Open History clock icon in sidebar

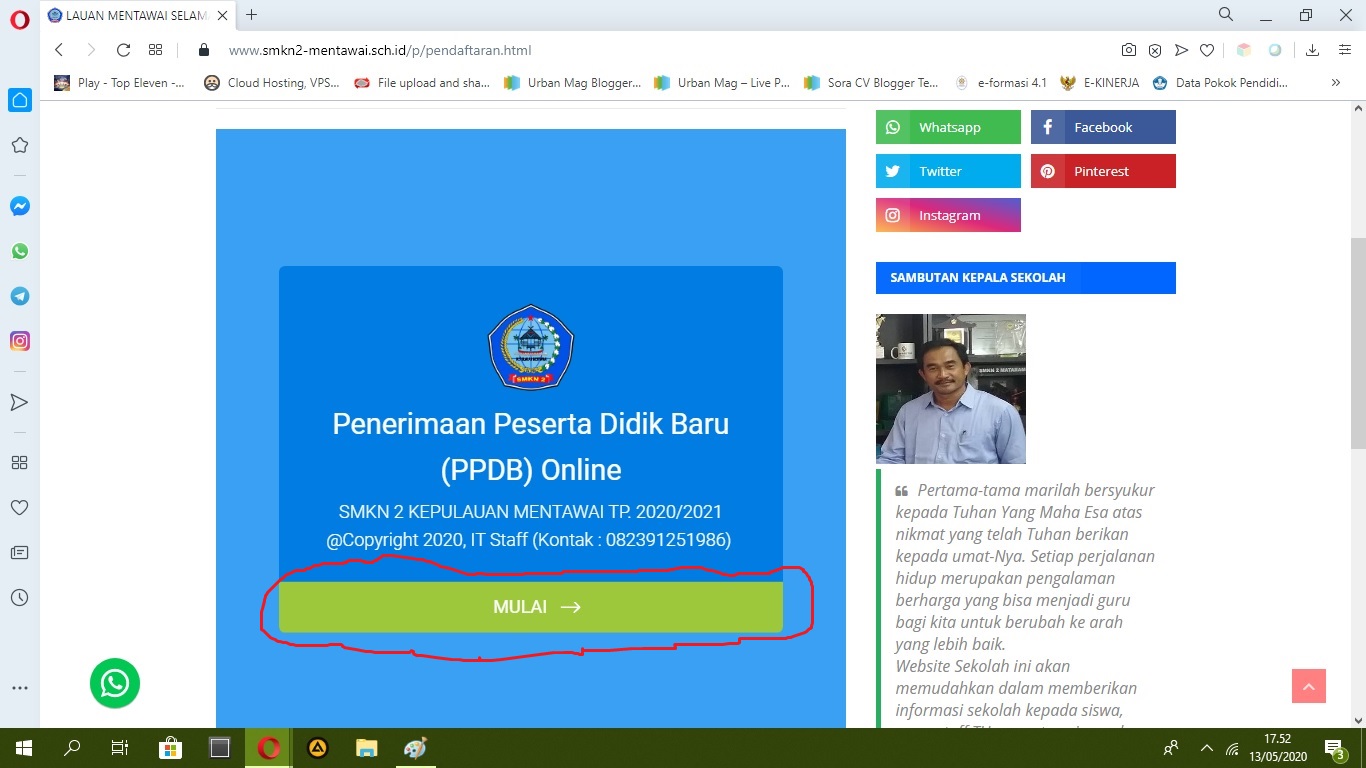coord(19,597)
